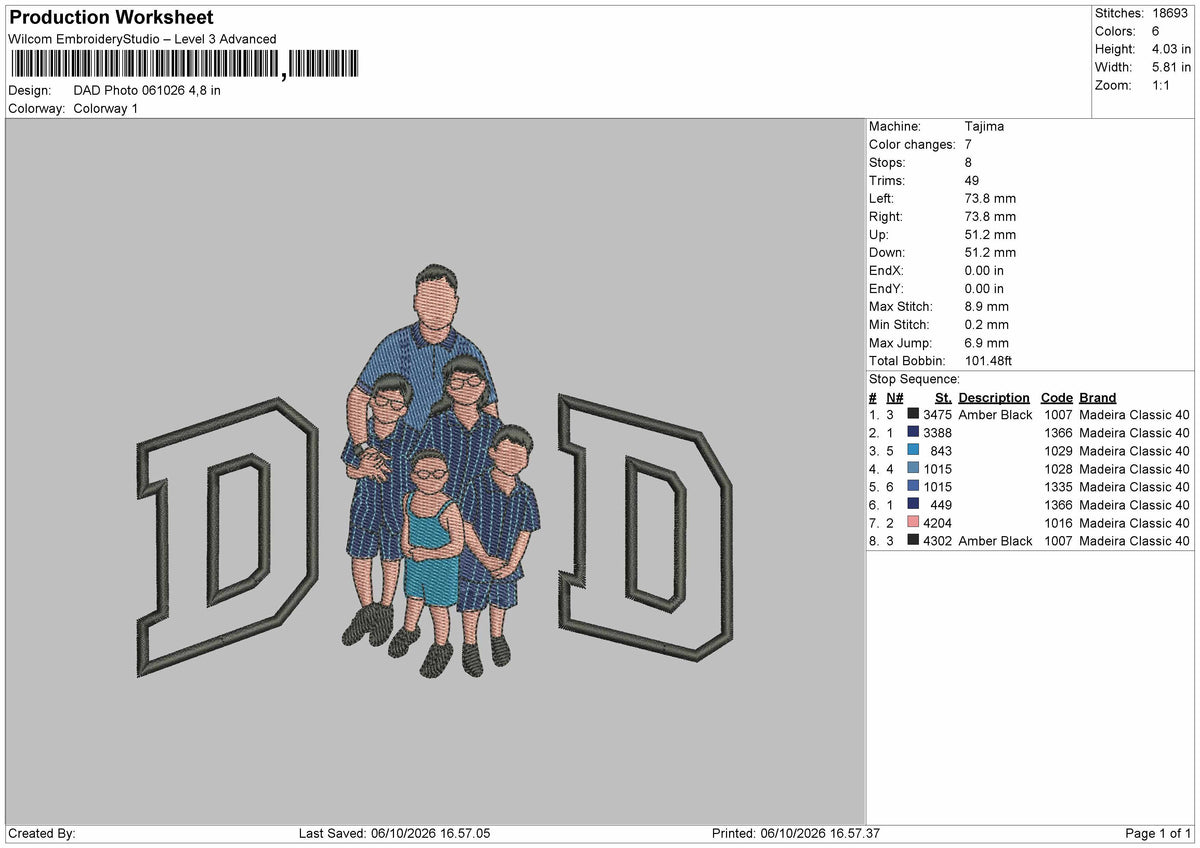Click the 'EndY:' label
Image resolution: width=1200 pixels, height=848 pixels.
pos(887,288)
